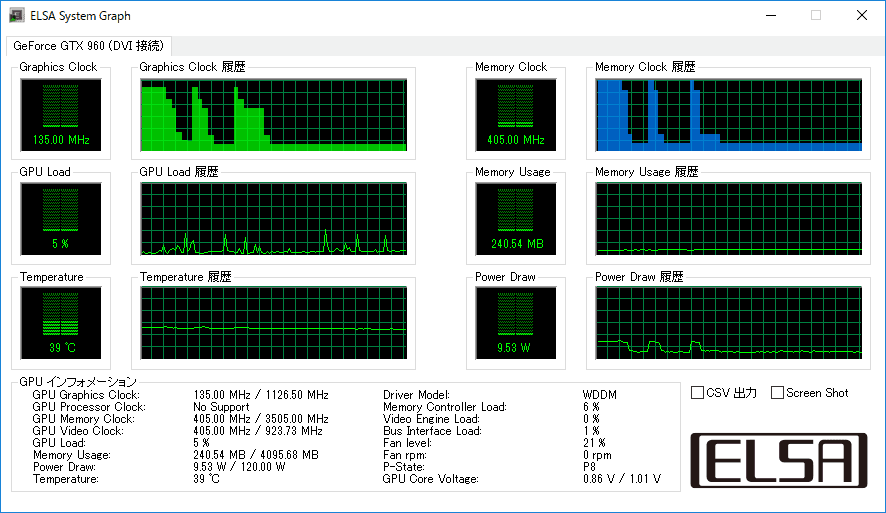
Task: Click the value '135.00 MHz / 1126.50 MHz'
Action: (260, 395)
